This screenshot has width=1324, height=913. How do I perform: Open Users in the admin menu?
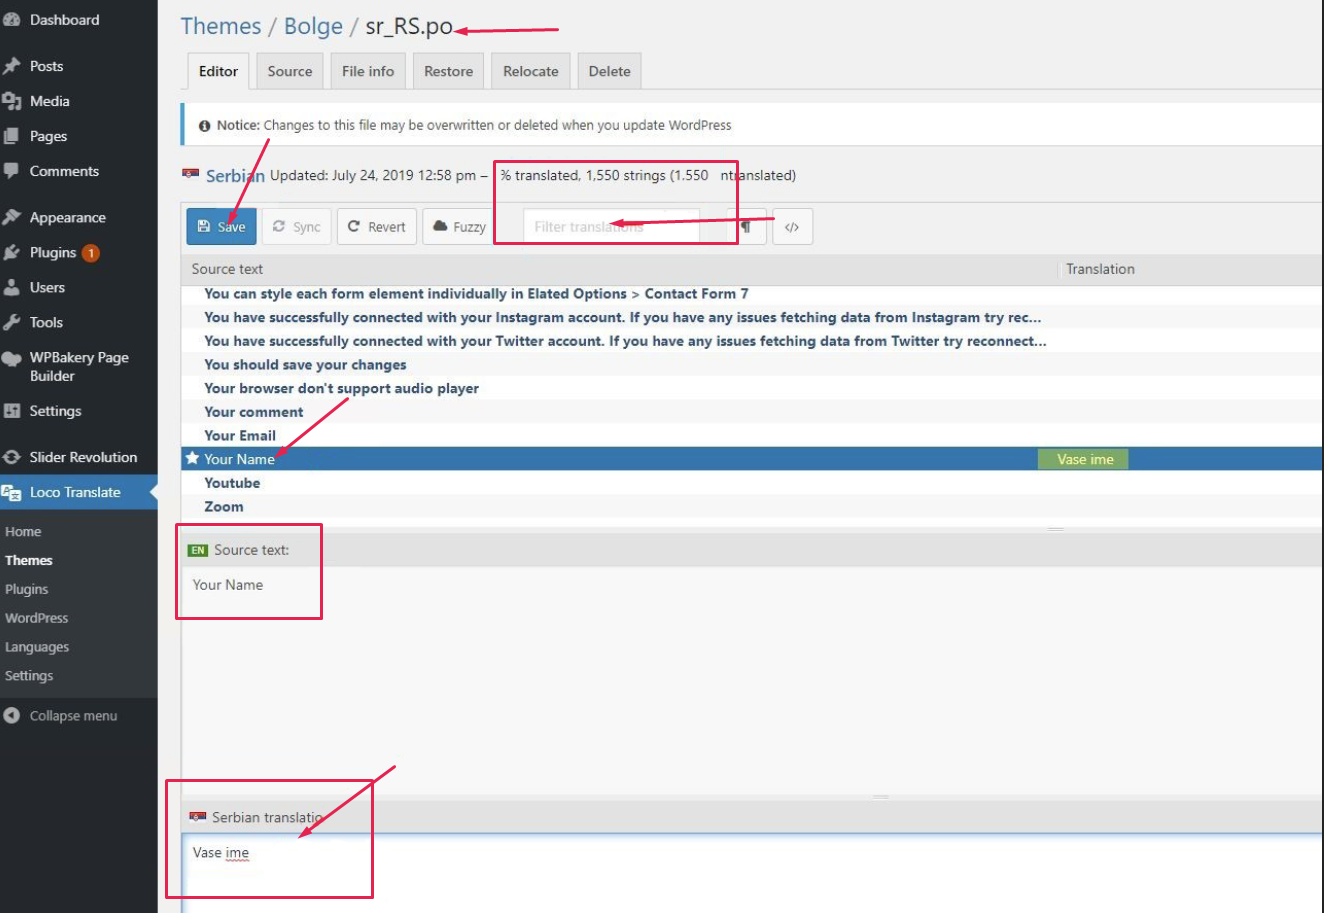pos(47,287)
